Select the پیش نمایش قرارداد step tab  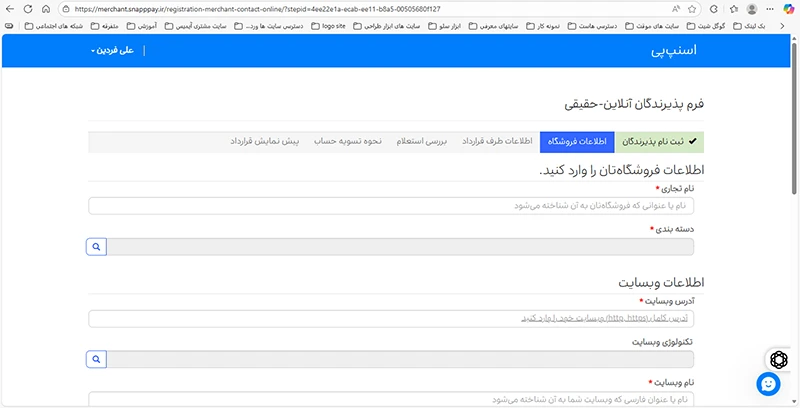point(264,142)
